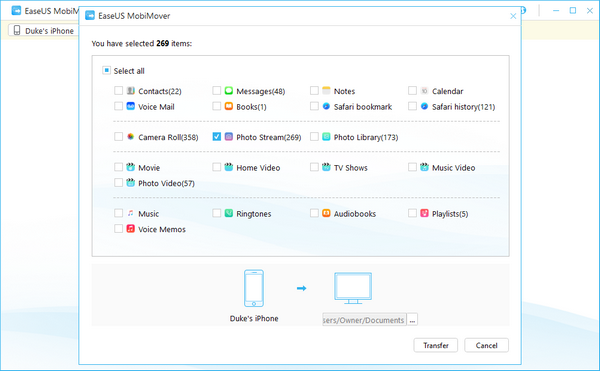
Task: Maximize the main EaseUS MobiMover window
Action: point(573,10)
